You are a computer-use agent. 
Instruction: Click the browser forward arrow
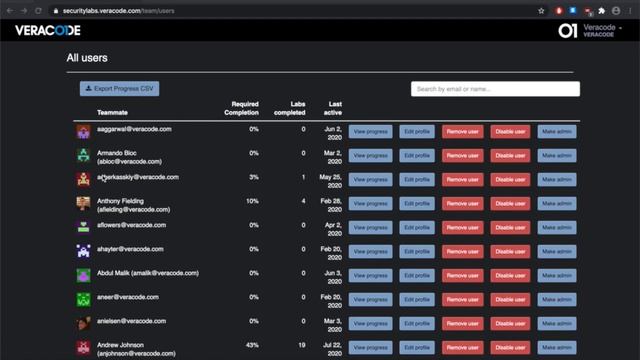pos(24,11)
